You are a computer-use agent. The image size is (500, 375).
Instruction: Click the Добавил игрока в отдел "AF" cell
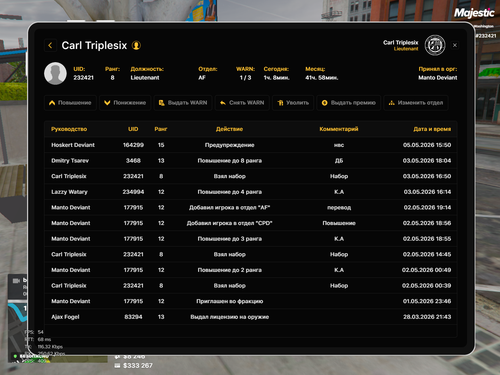click(x=229, y=208)
